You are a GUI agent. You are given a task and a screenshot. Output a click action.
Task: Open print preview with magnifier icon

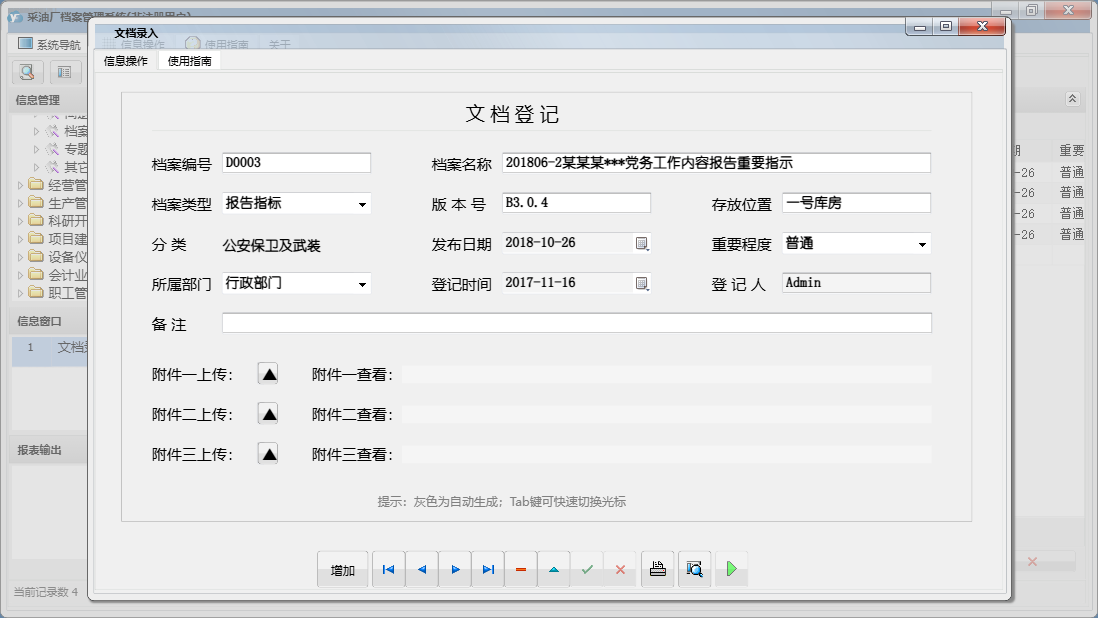pyautogui.click(x=694, y=568)
